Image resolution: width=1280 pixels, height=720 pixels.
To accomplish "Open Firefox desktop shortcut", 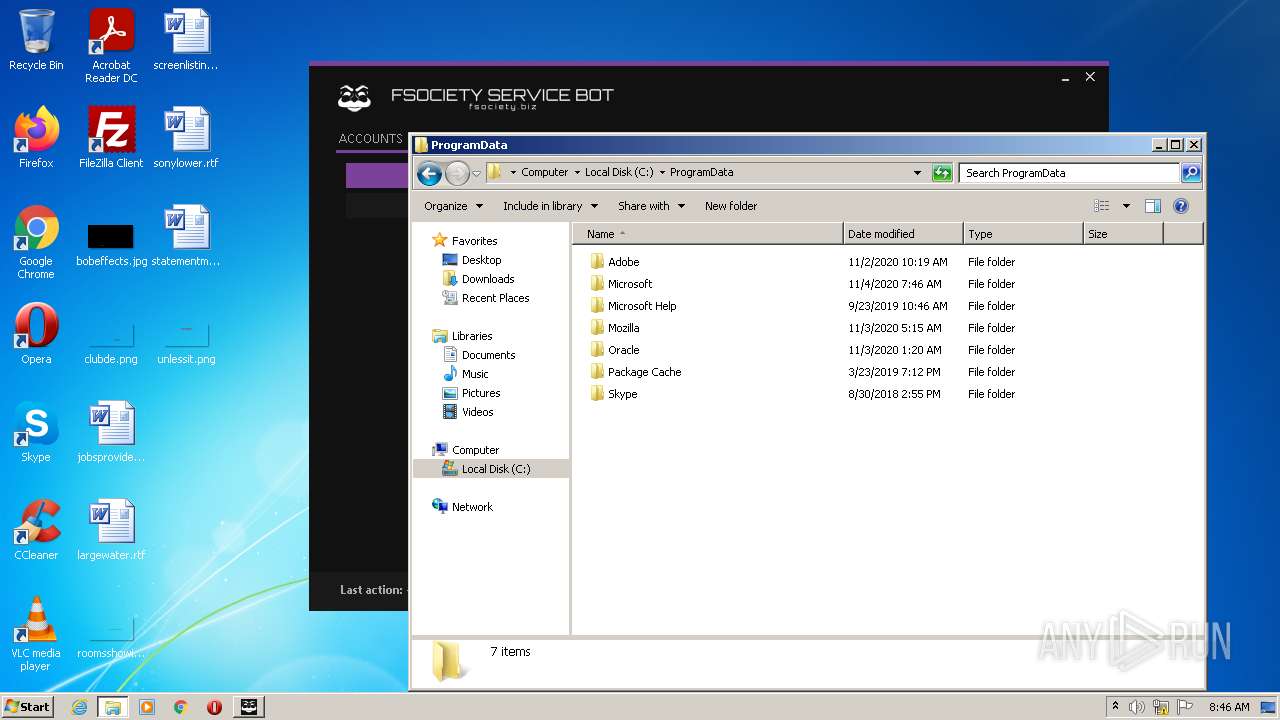I will click(36, 138).
